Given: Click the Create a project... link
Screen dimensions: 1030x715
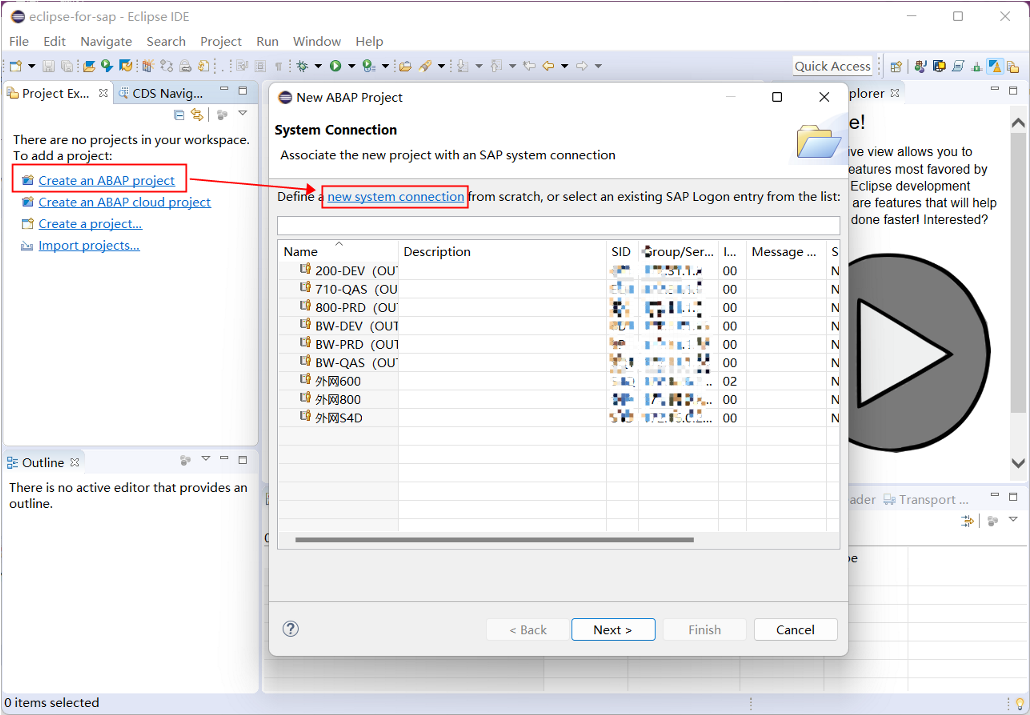Looking at the screenshot, I should (x=90, y=224).
